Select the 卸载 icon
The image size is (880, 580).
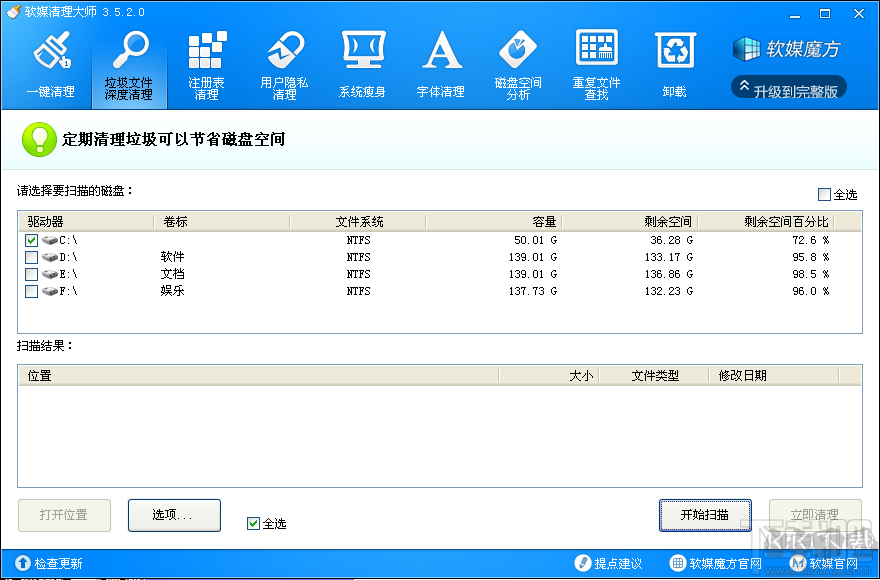[x=673, y=63]
